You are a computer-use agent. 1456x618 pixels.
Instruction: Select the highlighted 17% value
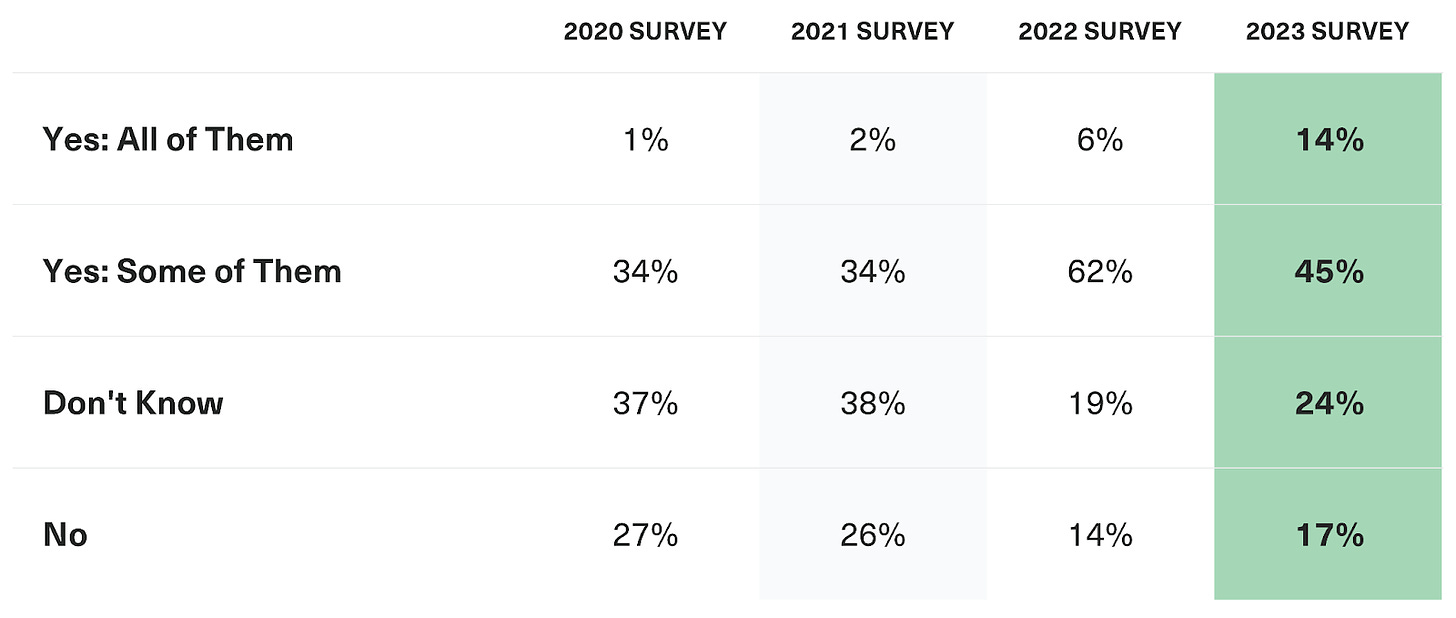click(1328, 535)
